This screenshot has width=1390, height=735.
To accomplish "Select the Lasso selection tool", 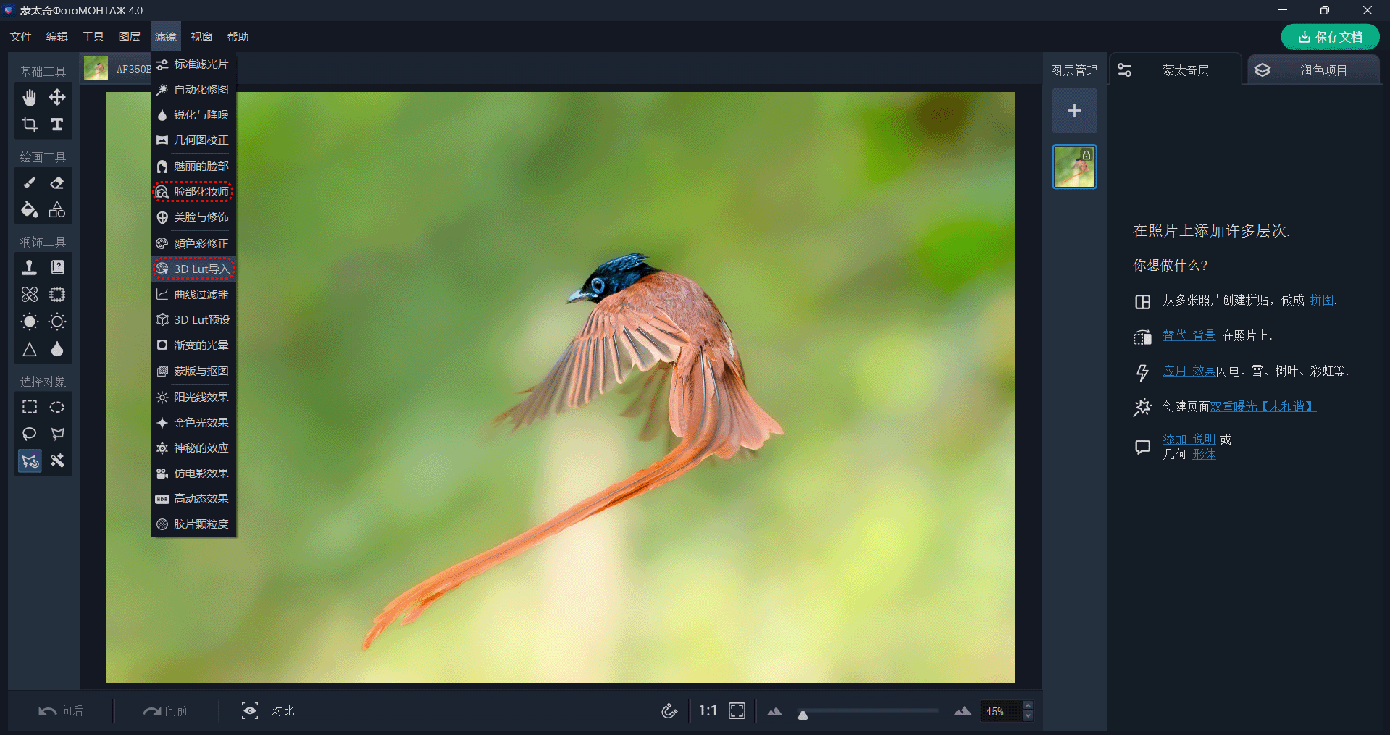I will pos(30,434).
